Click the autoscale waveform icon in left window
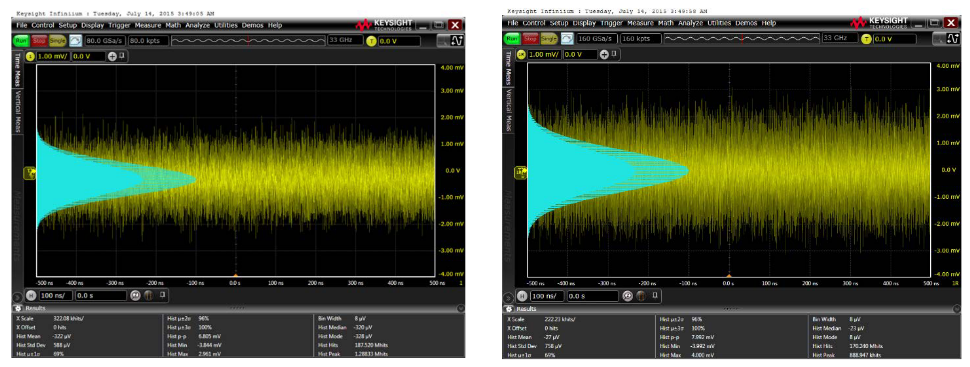The image size is (970, 367). click(x=75, y=41)
